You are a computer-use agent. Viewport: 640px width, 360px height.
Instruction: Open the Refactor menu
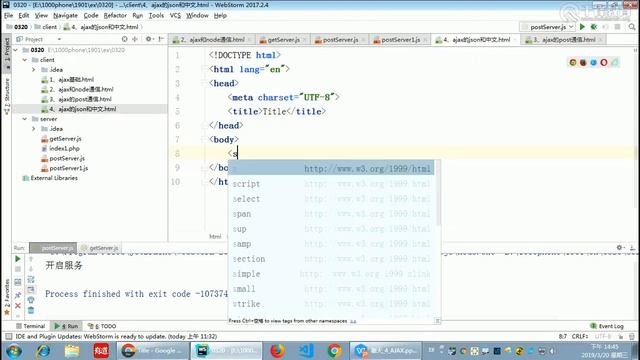115,16
